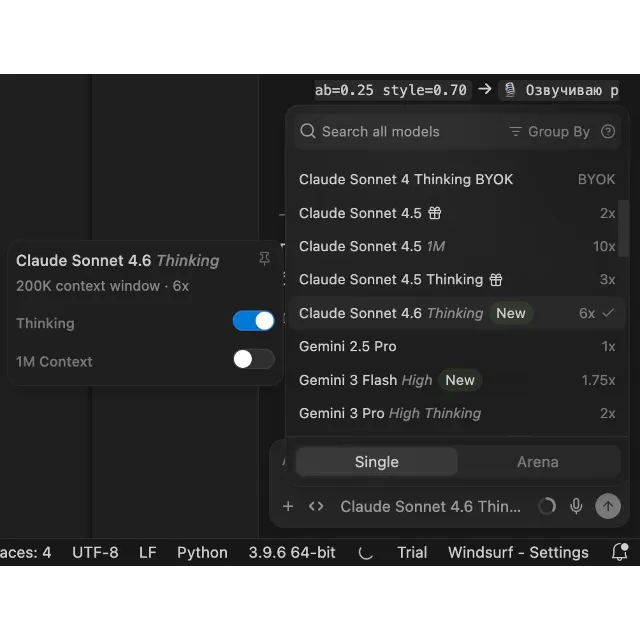Screen dimensions: 640x640
Task: Select Claude Sonnet 4.6 Thinking model
Action: coord(457,313)
